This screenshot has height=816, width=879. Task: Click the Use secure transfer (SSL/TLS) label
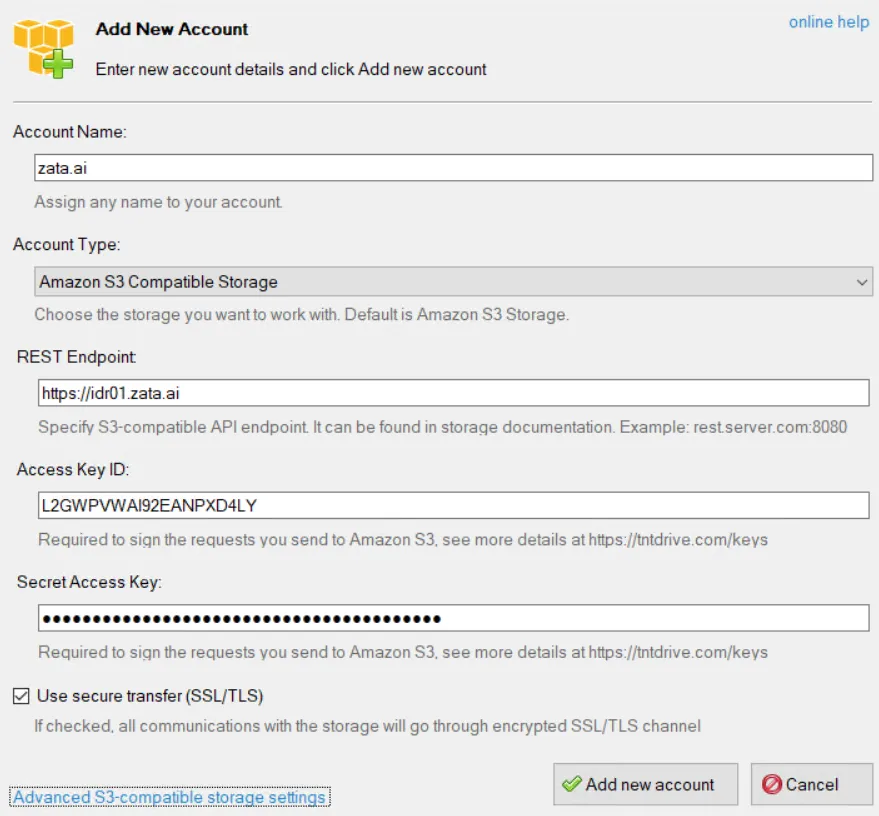coord(150,696)
